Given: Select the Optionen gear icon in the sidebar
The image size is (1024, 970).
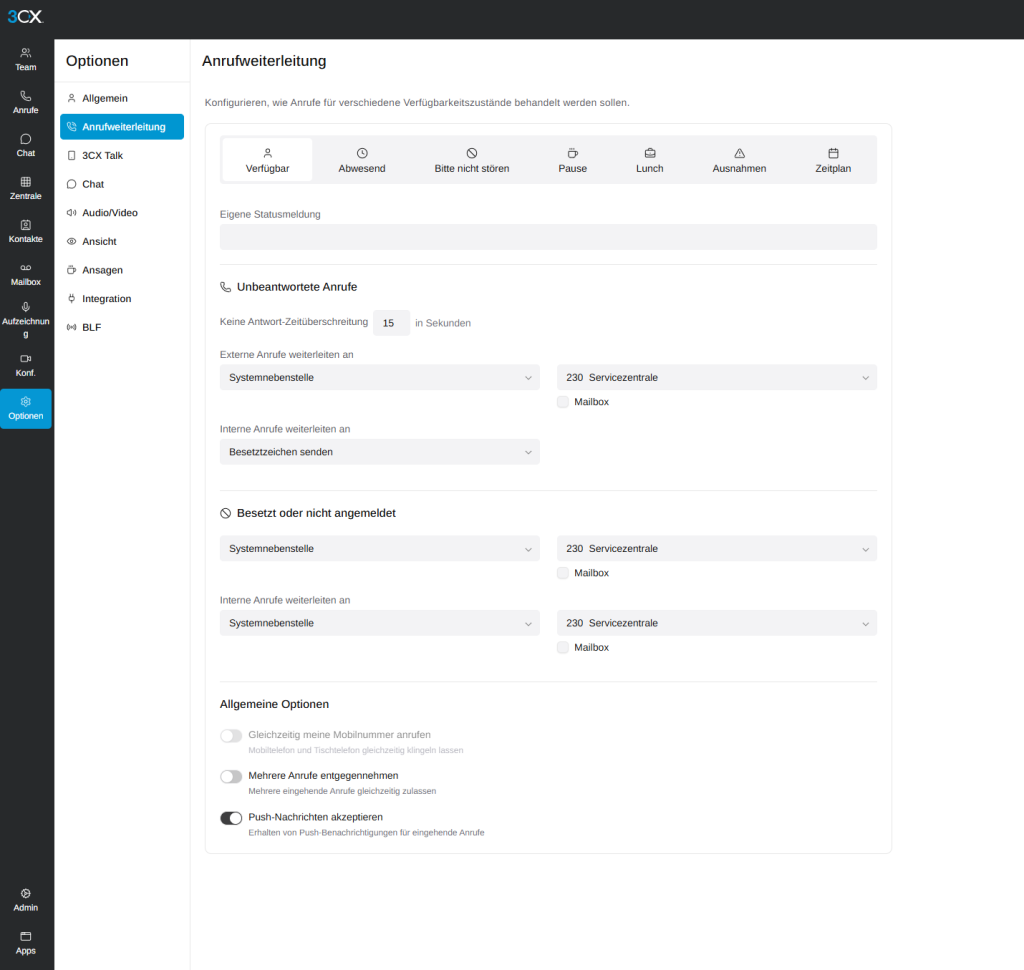Looking at the screenshot, I should pyautogui.click(x=25, y=409).
